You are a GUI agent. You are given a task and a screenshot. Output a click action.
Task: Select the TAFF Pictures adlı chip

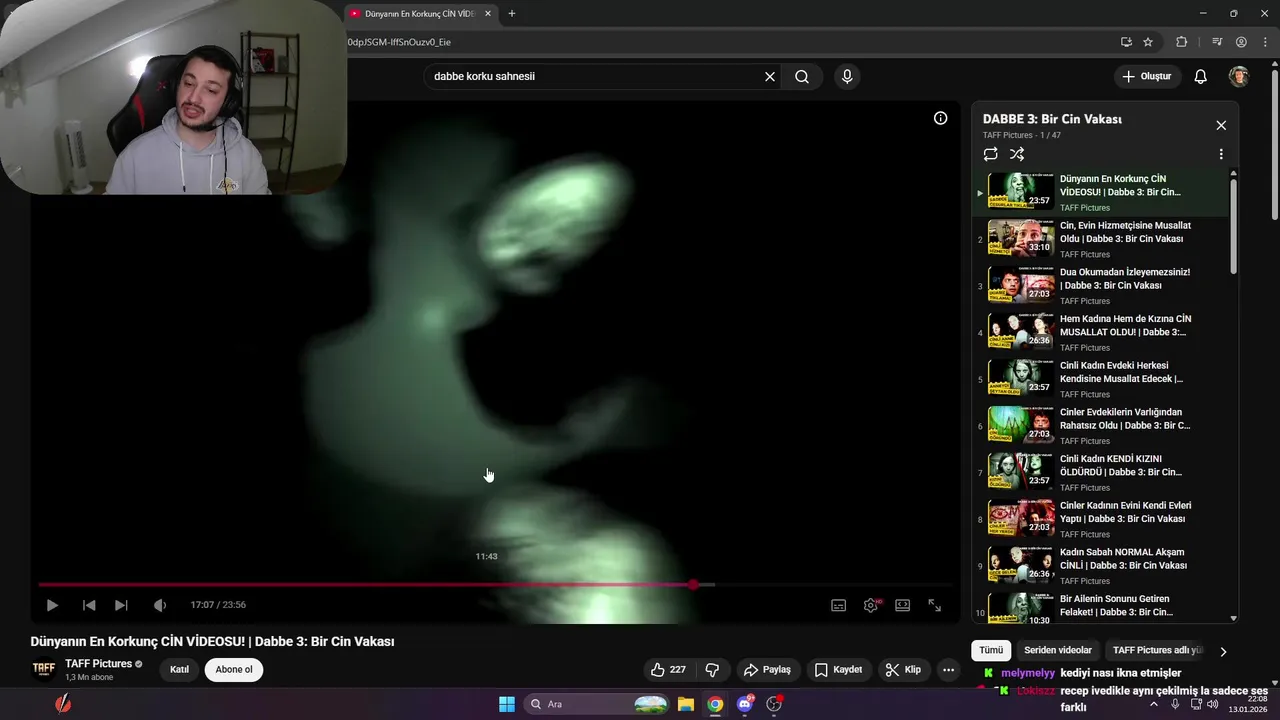pyautogui.click(x=1158, y=650)
